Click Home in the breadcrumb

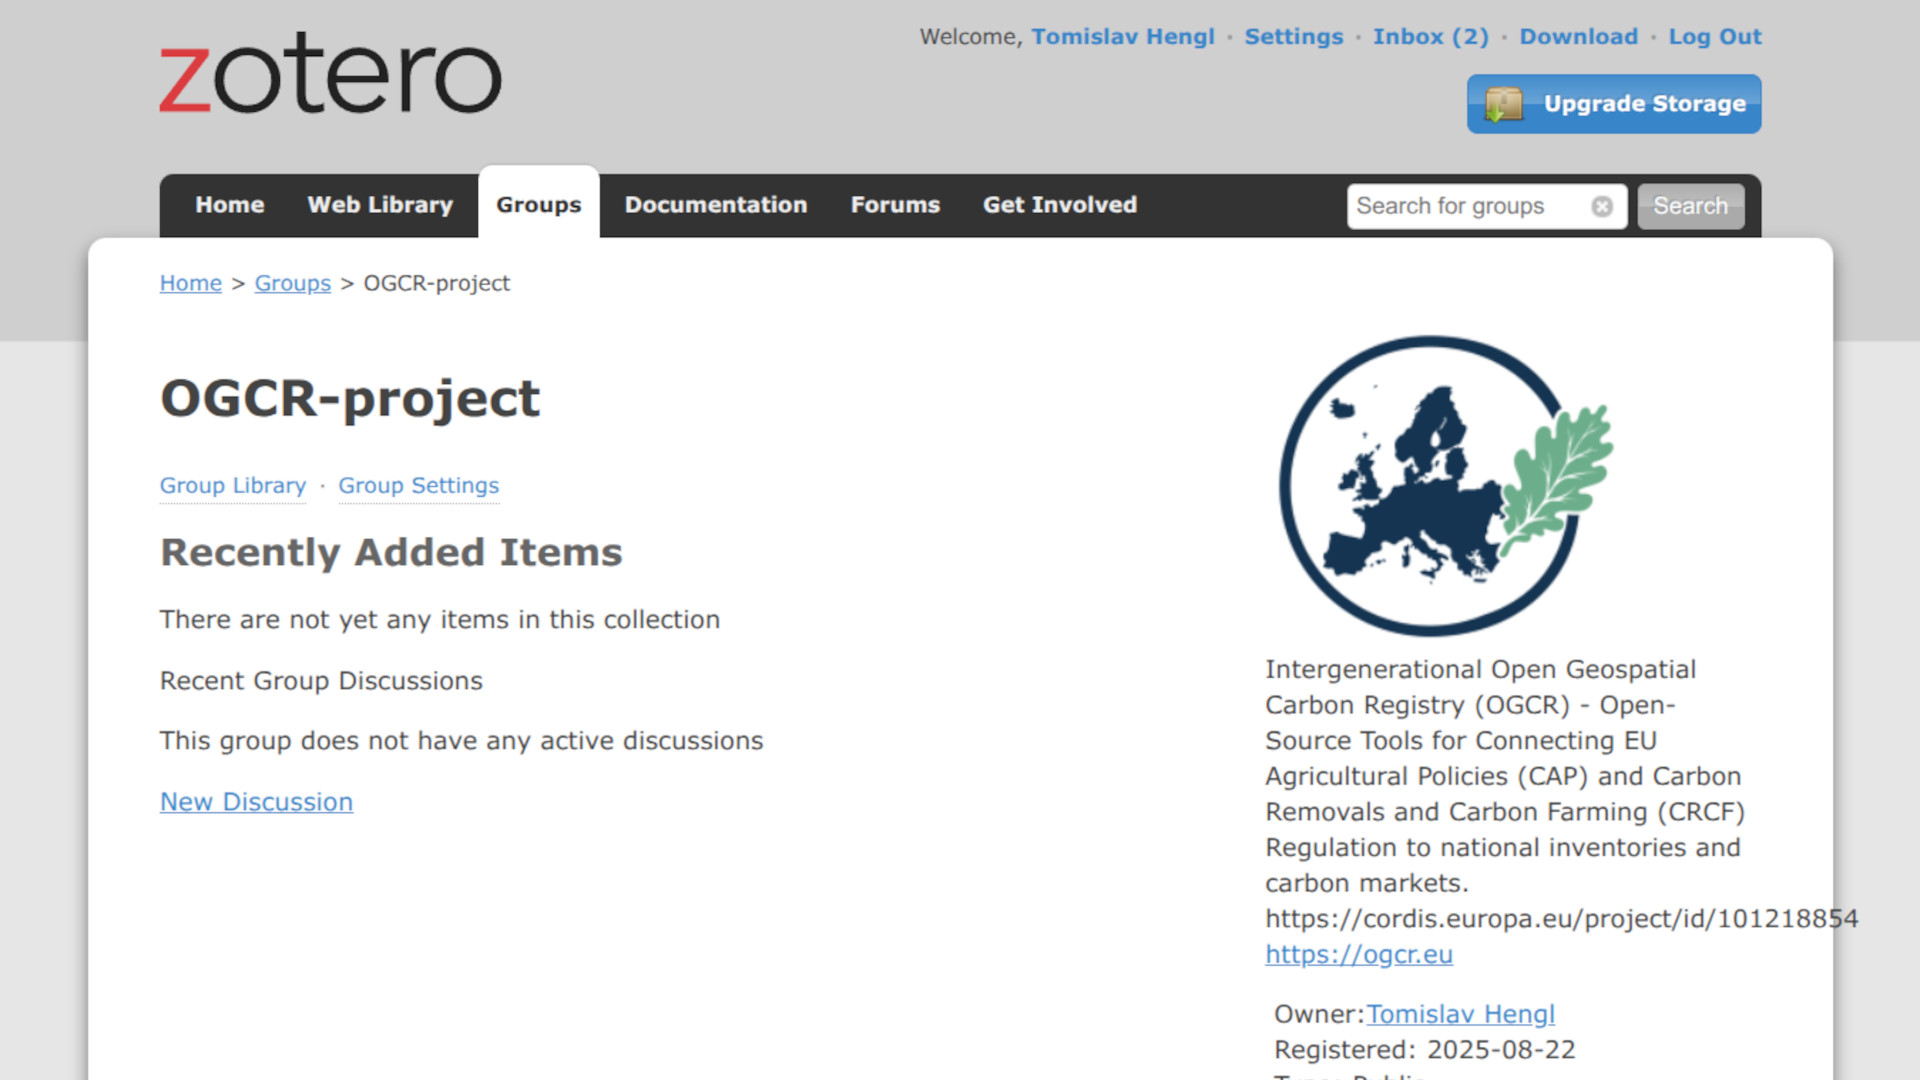click(191, 283)
